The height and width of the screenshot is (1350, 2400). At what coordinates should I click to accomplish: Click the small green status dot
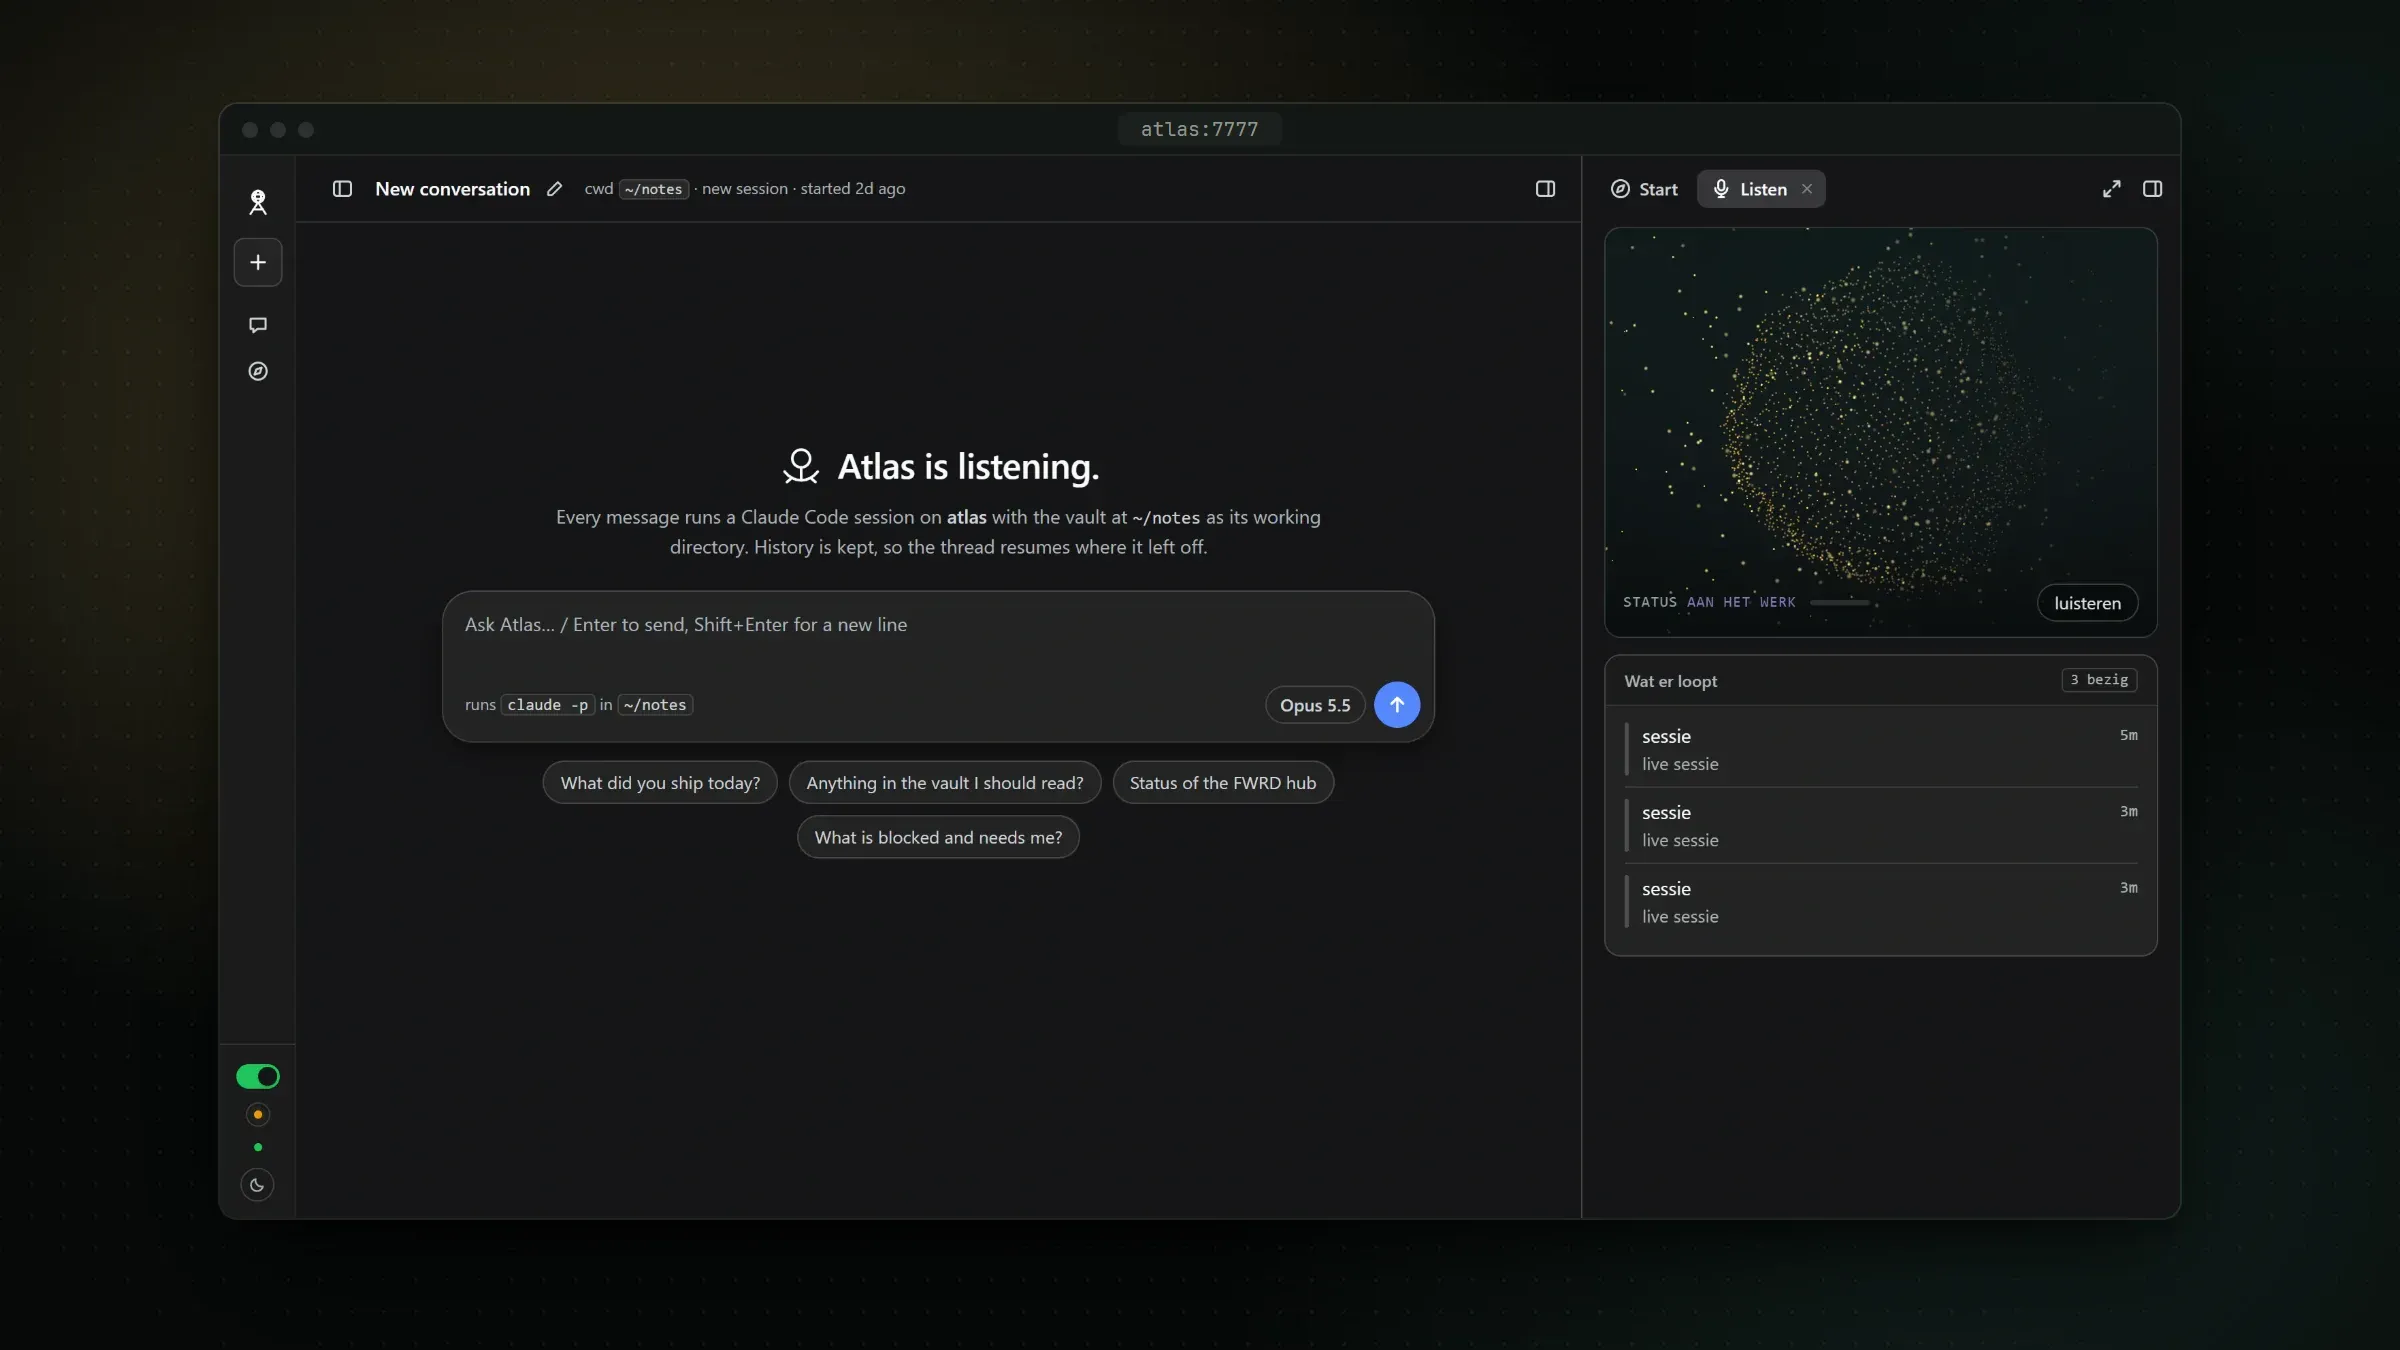tap(258, 1147)
